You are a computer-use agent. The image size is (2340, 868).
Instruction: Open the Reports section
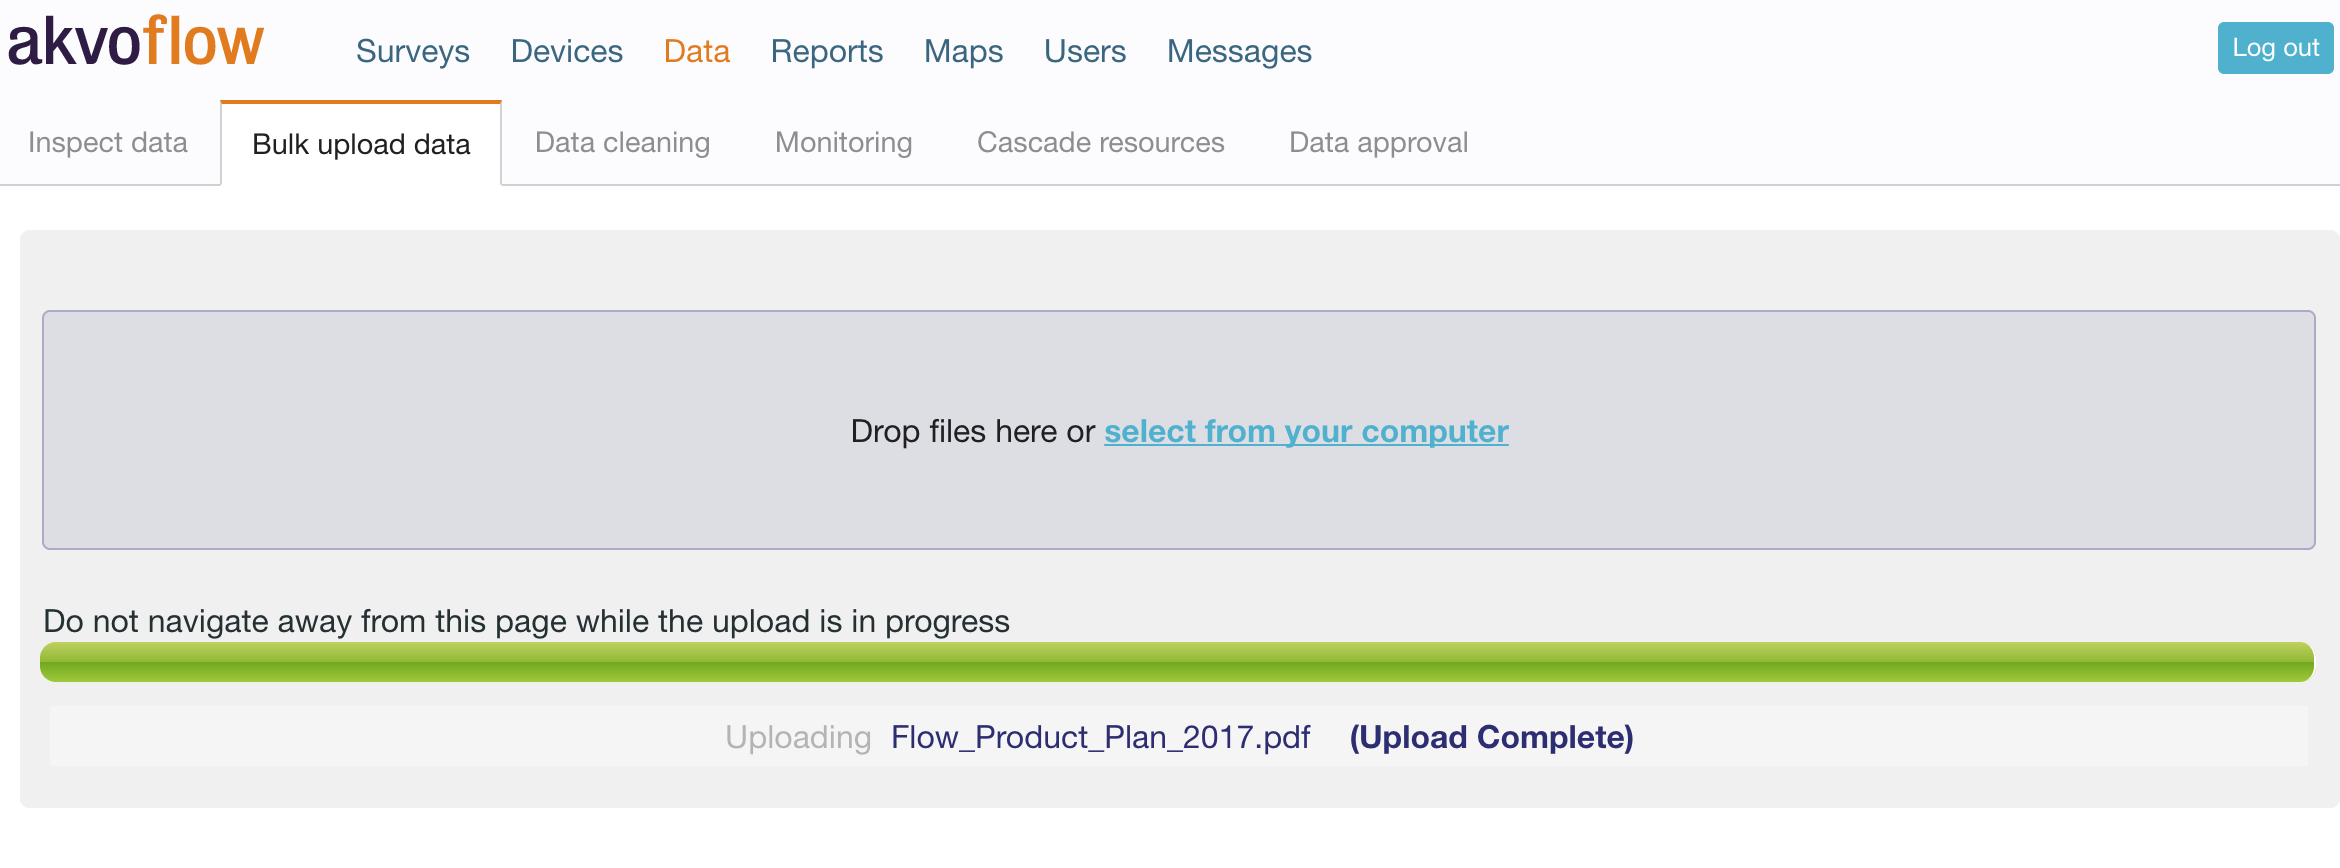click(827, 51)
